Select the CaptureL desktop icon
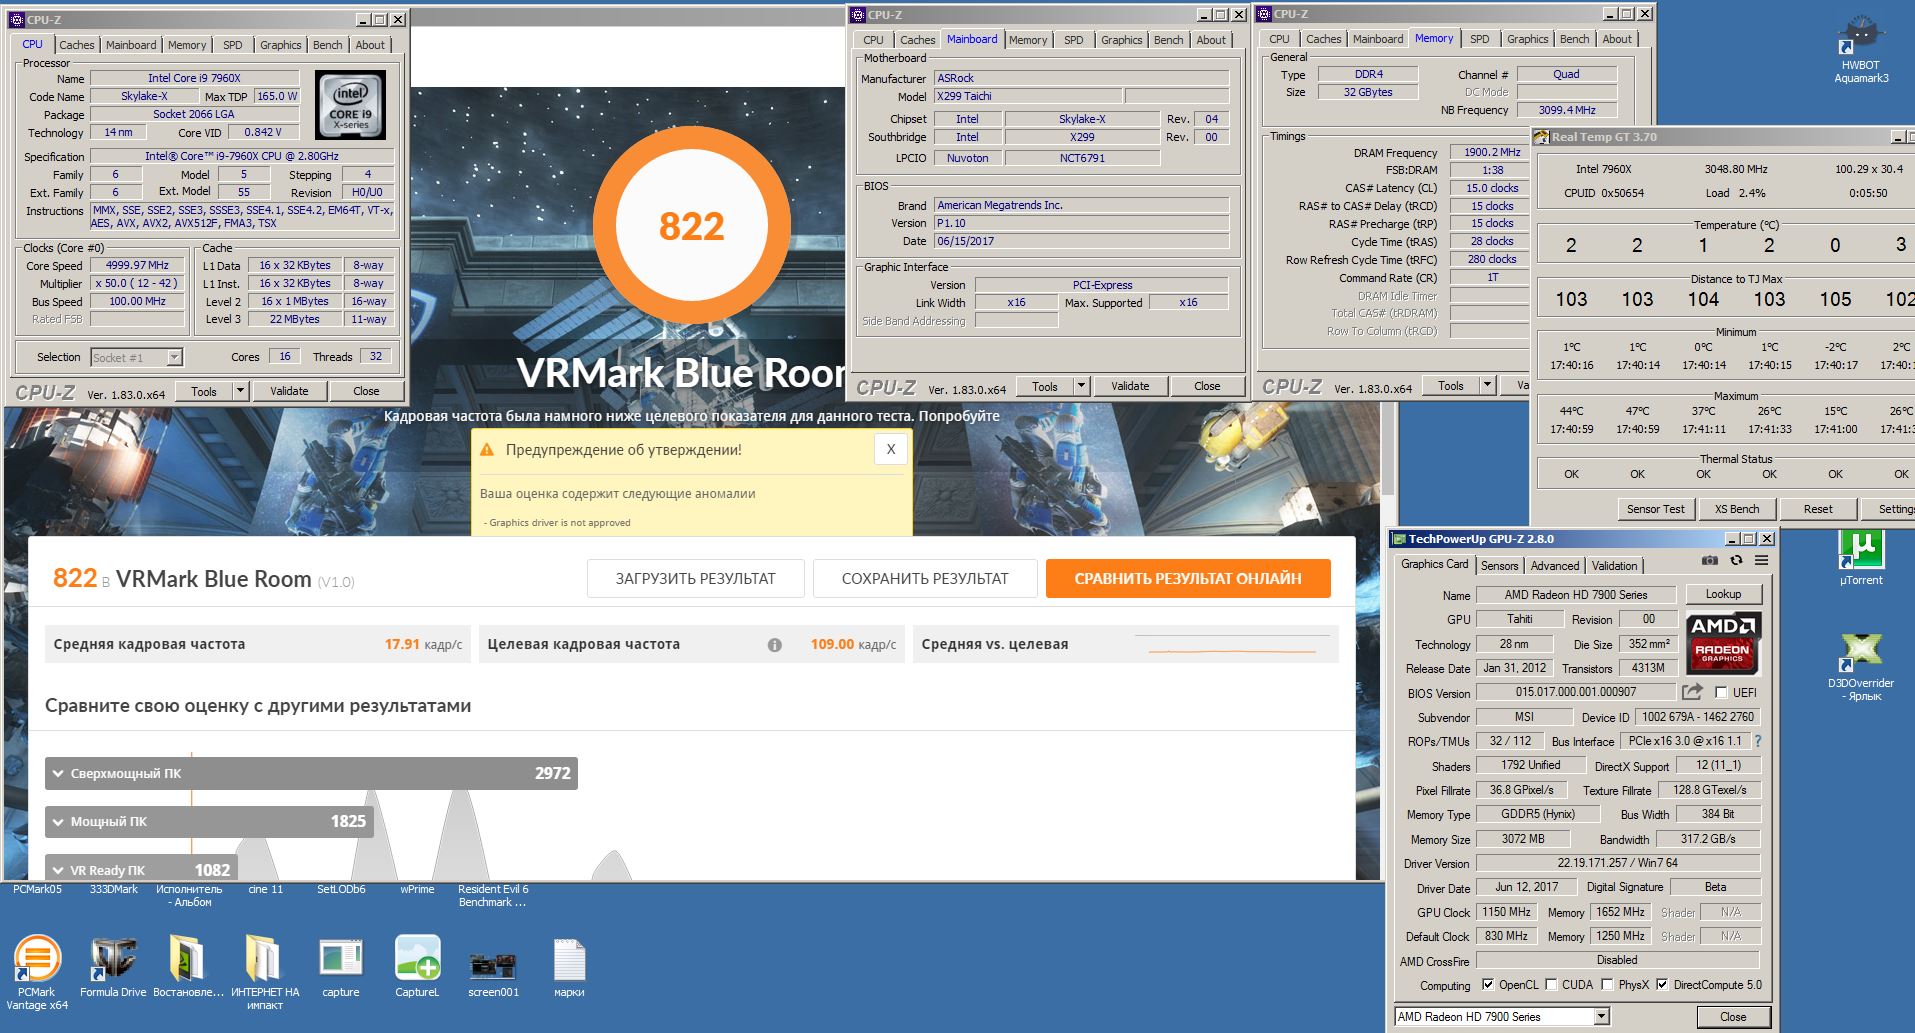 point(417,967)
